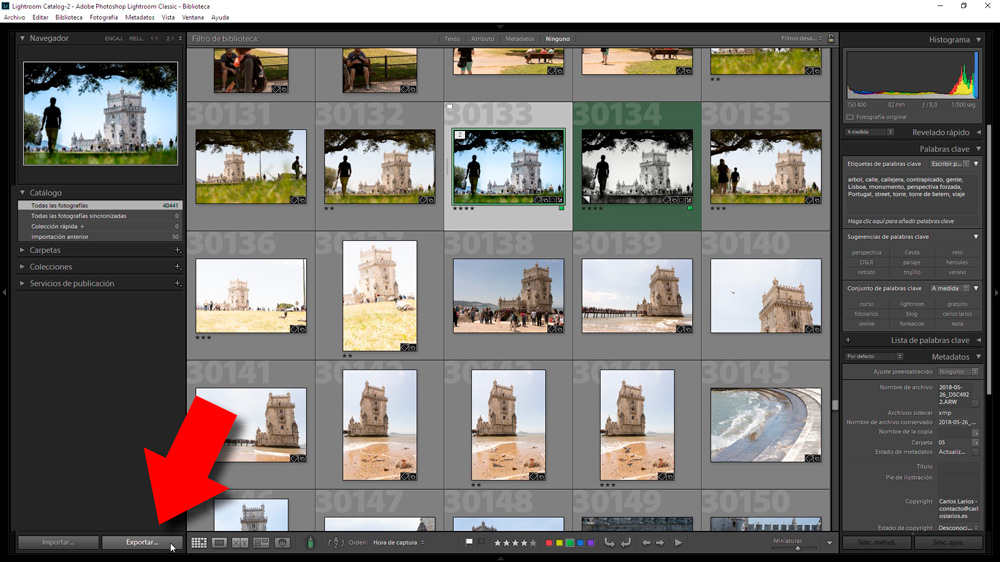Open the Fotografía menu

[103, 18]
